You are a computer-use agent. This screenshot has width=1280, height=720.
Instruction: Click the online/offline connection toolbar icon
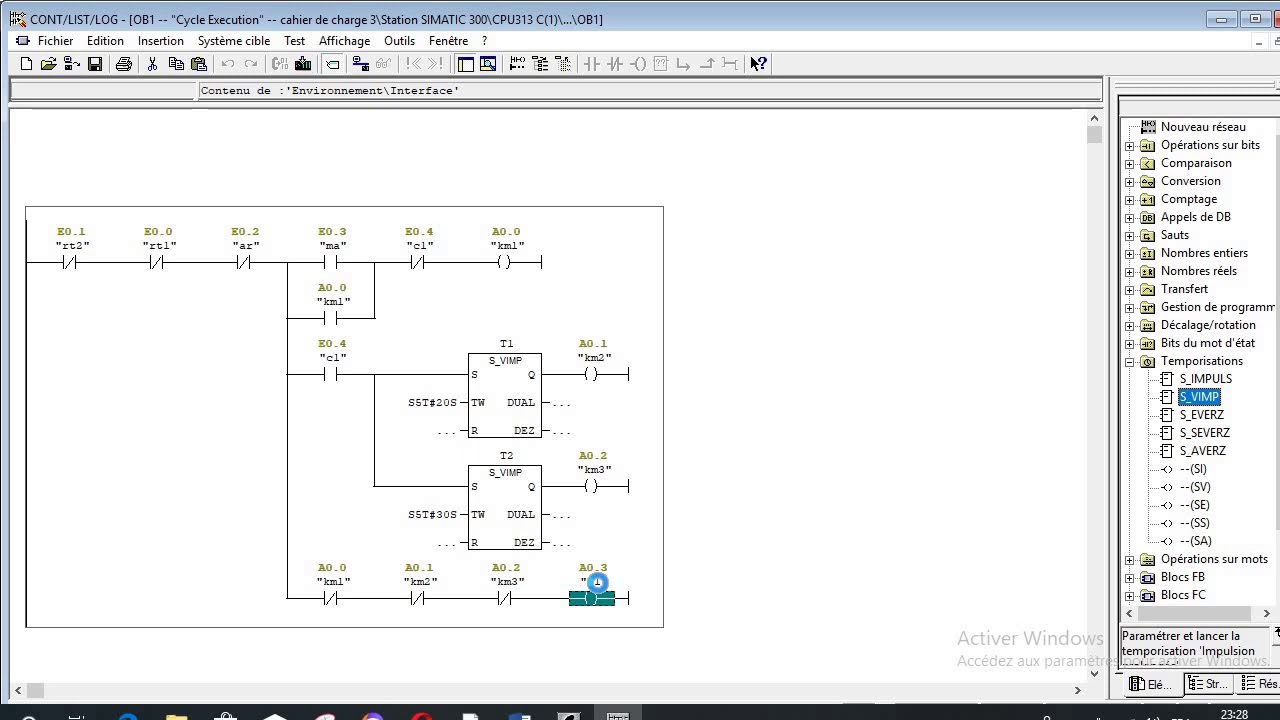point(360,64)
